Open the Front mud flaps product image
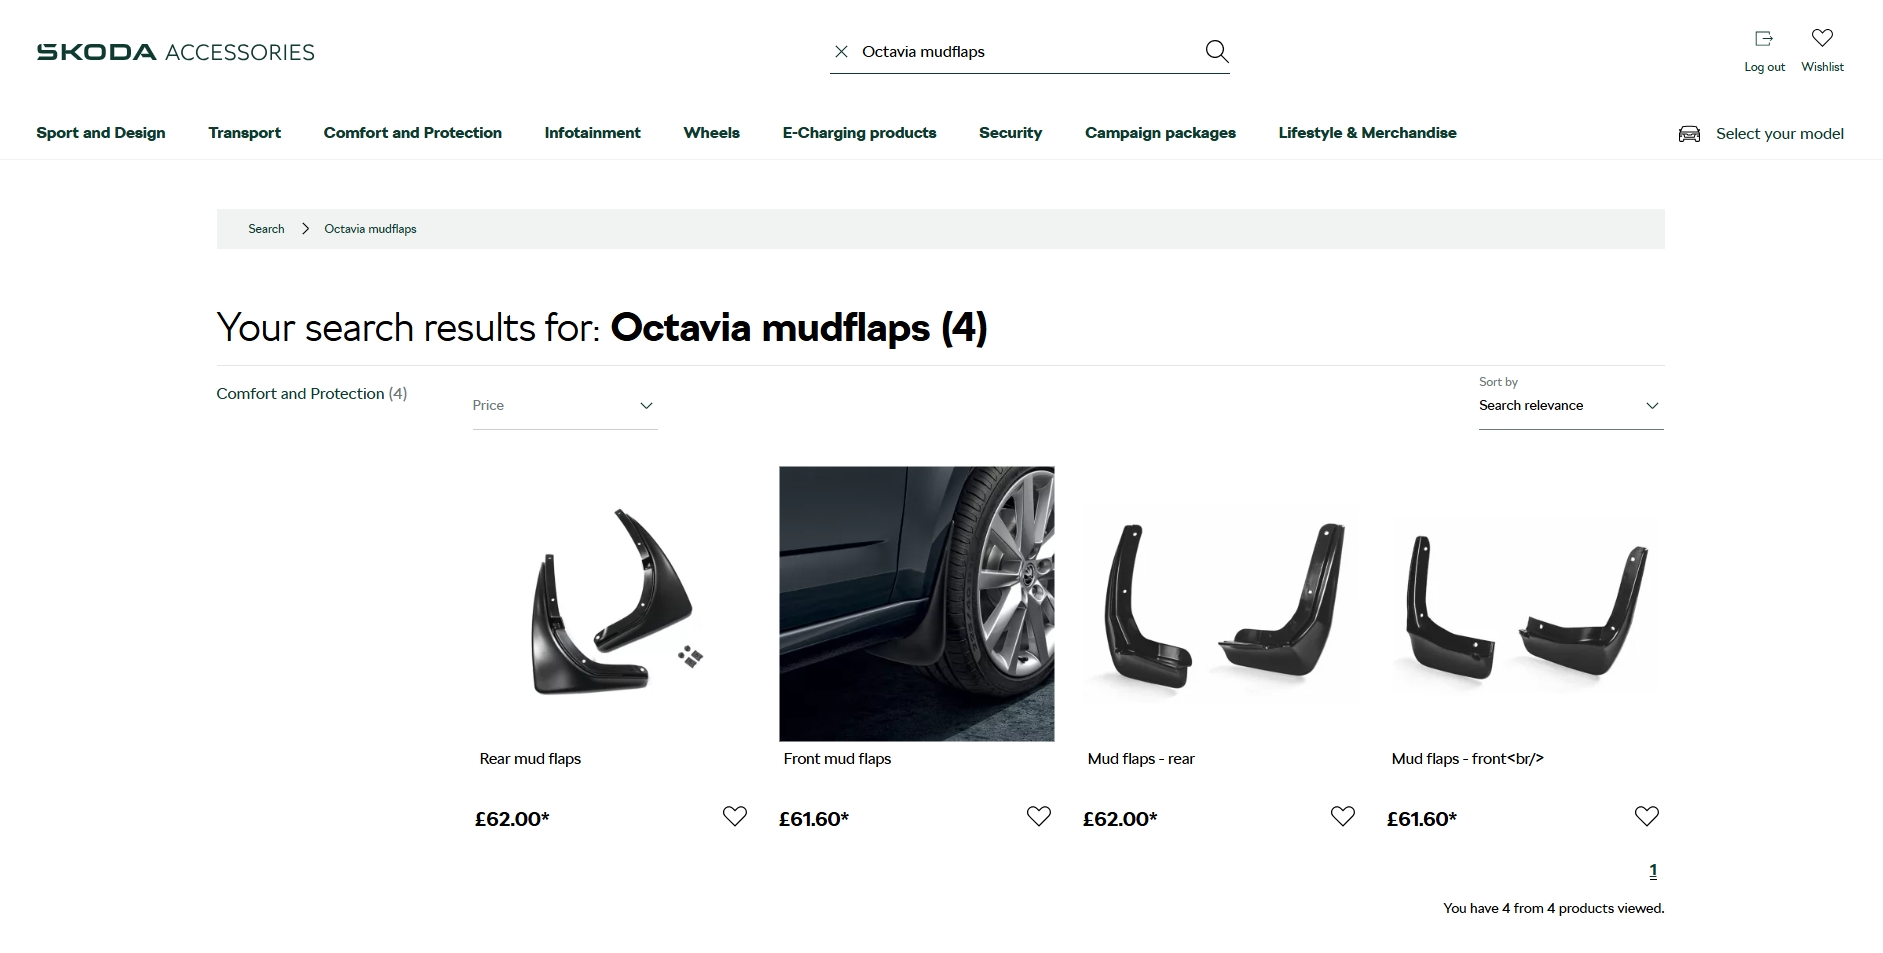Screen dimensions: 1883x953 pos(916,603)
